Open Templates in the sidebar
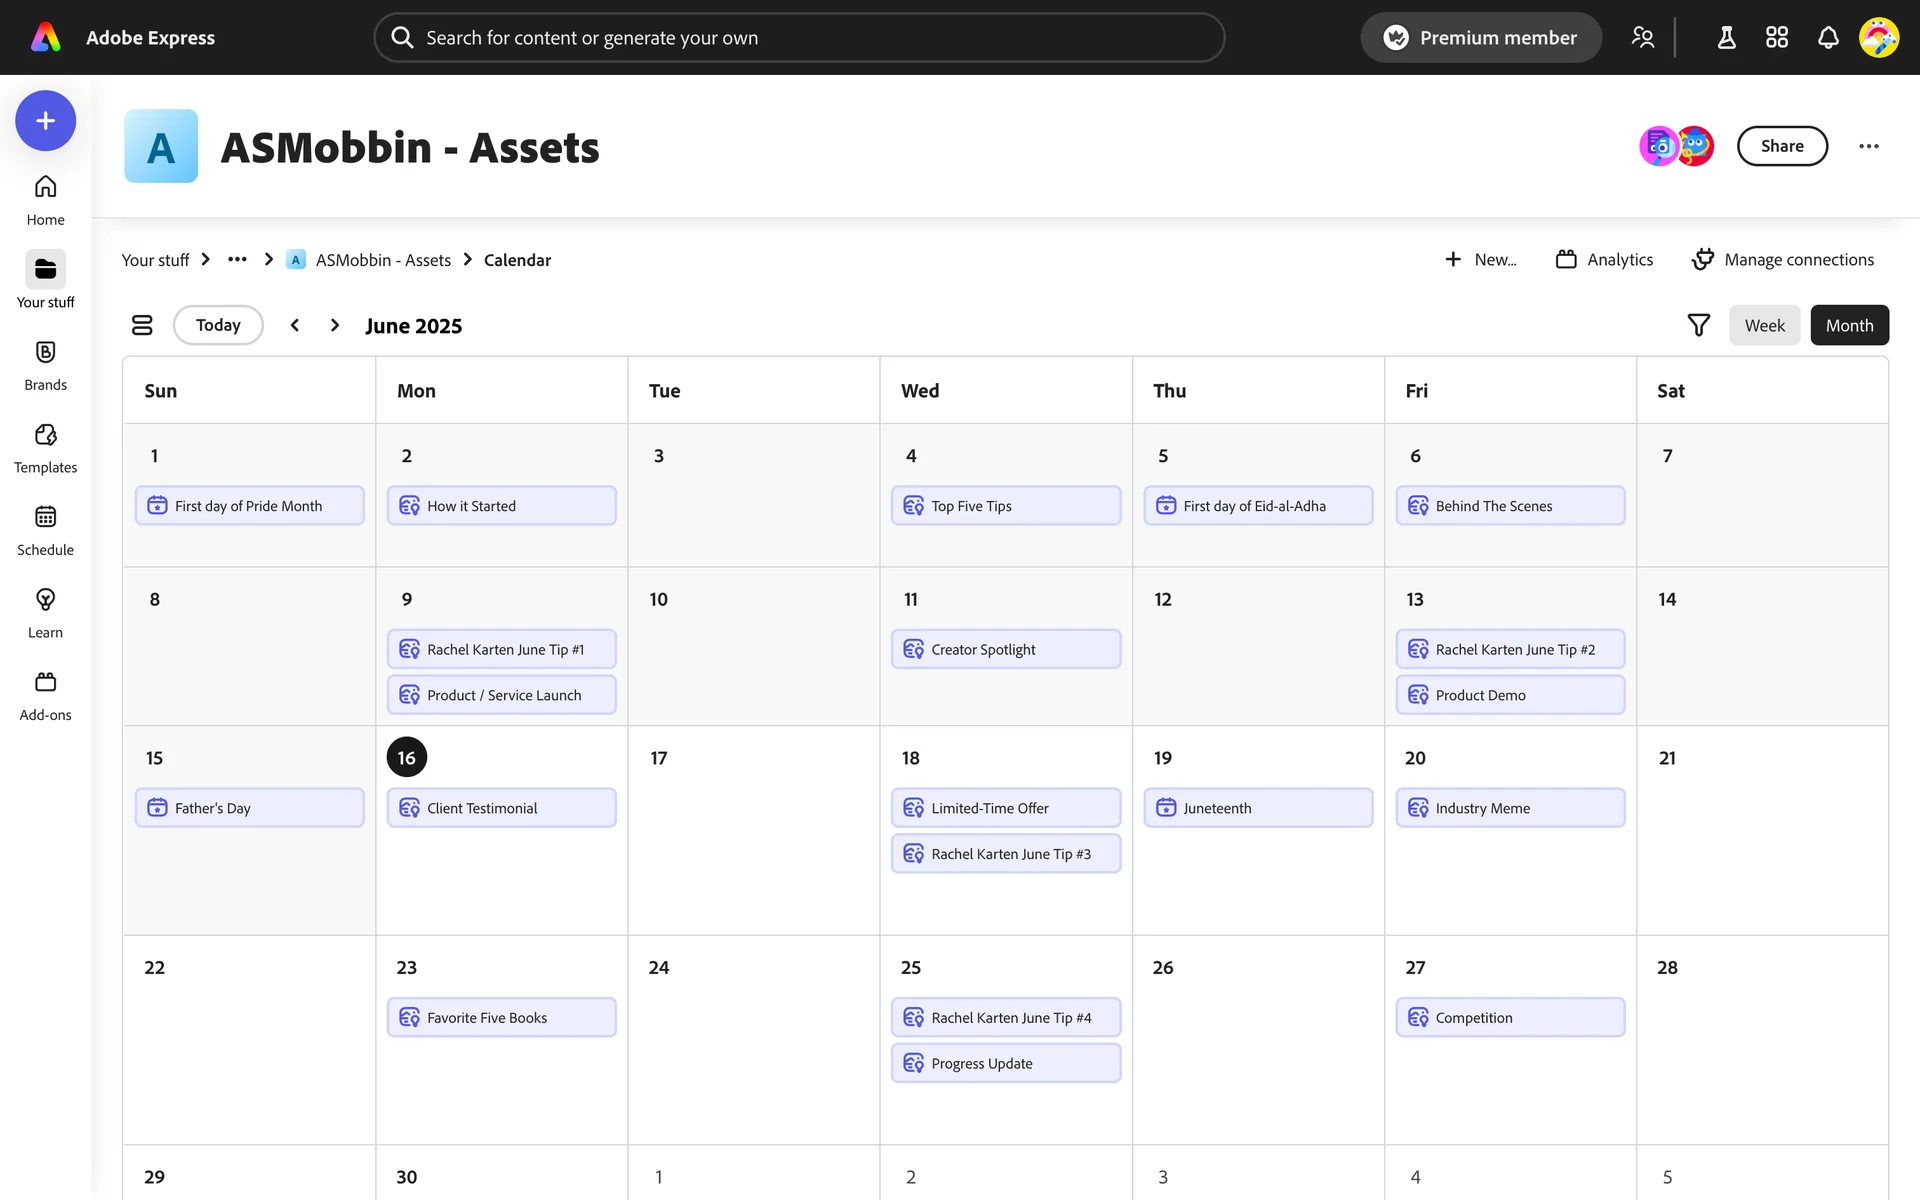The width and height of the screenshot is (1920, 1200). click(x=45, y=447)
